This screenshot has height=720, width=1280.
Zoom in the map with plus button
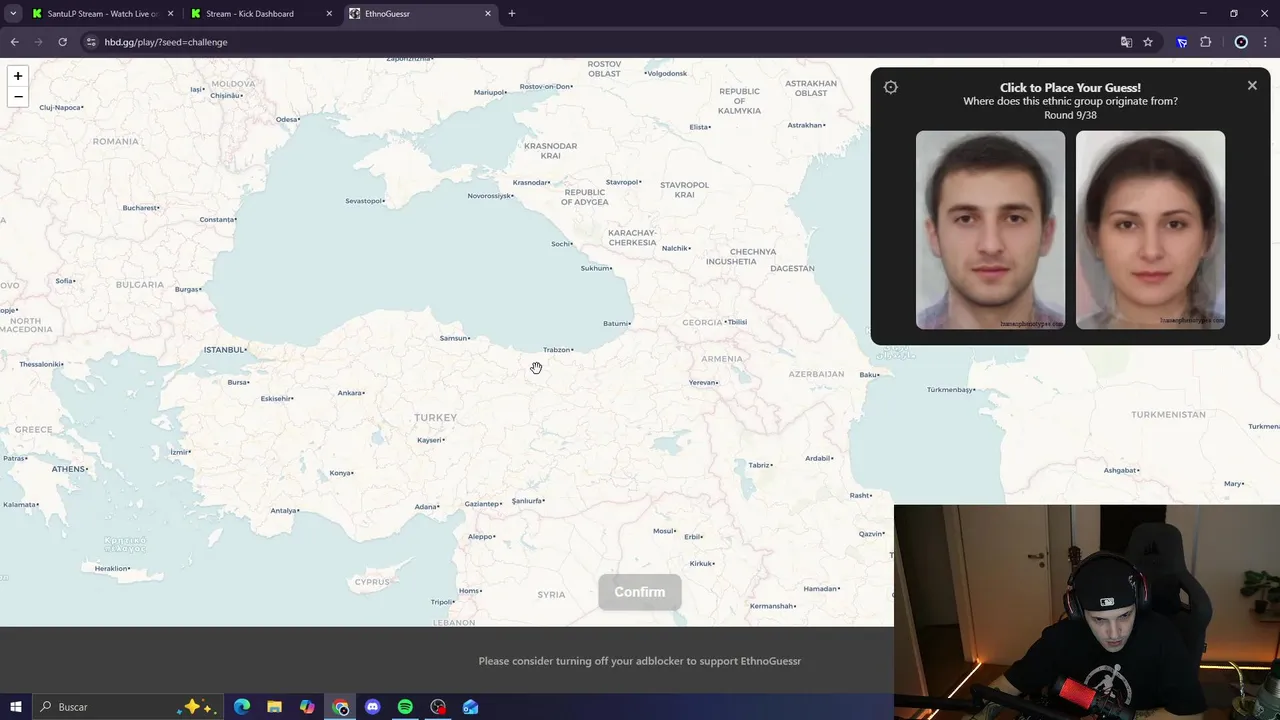coord(18,76)
